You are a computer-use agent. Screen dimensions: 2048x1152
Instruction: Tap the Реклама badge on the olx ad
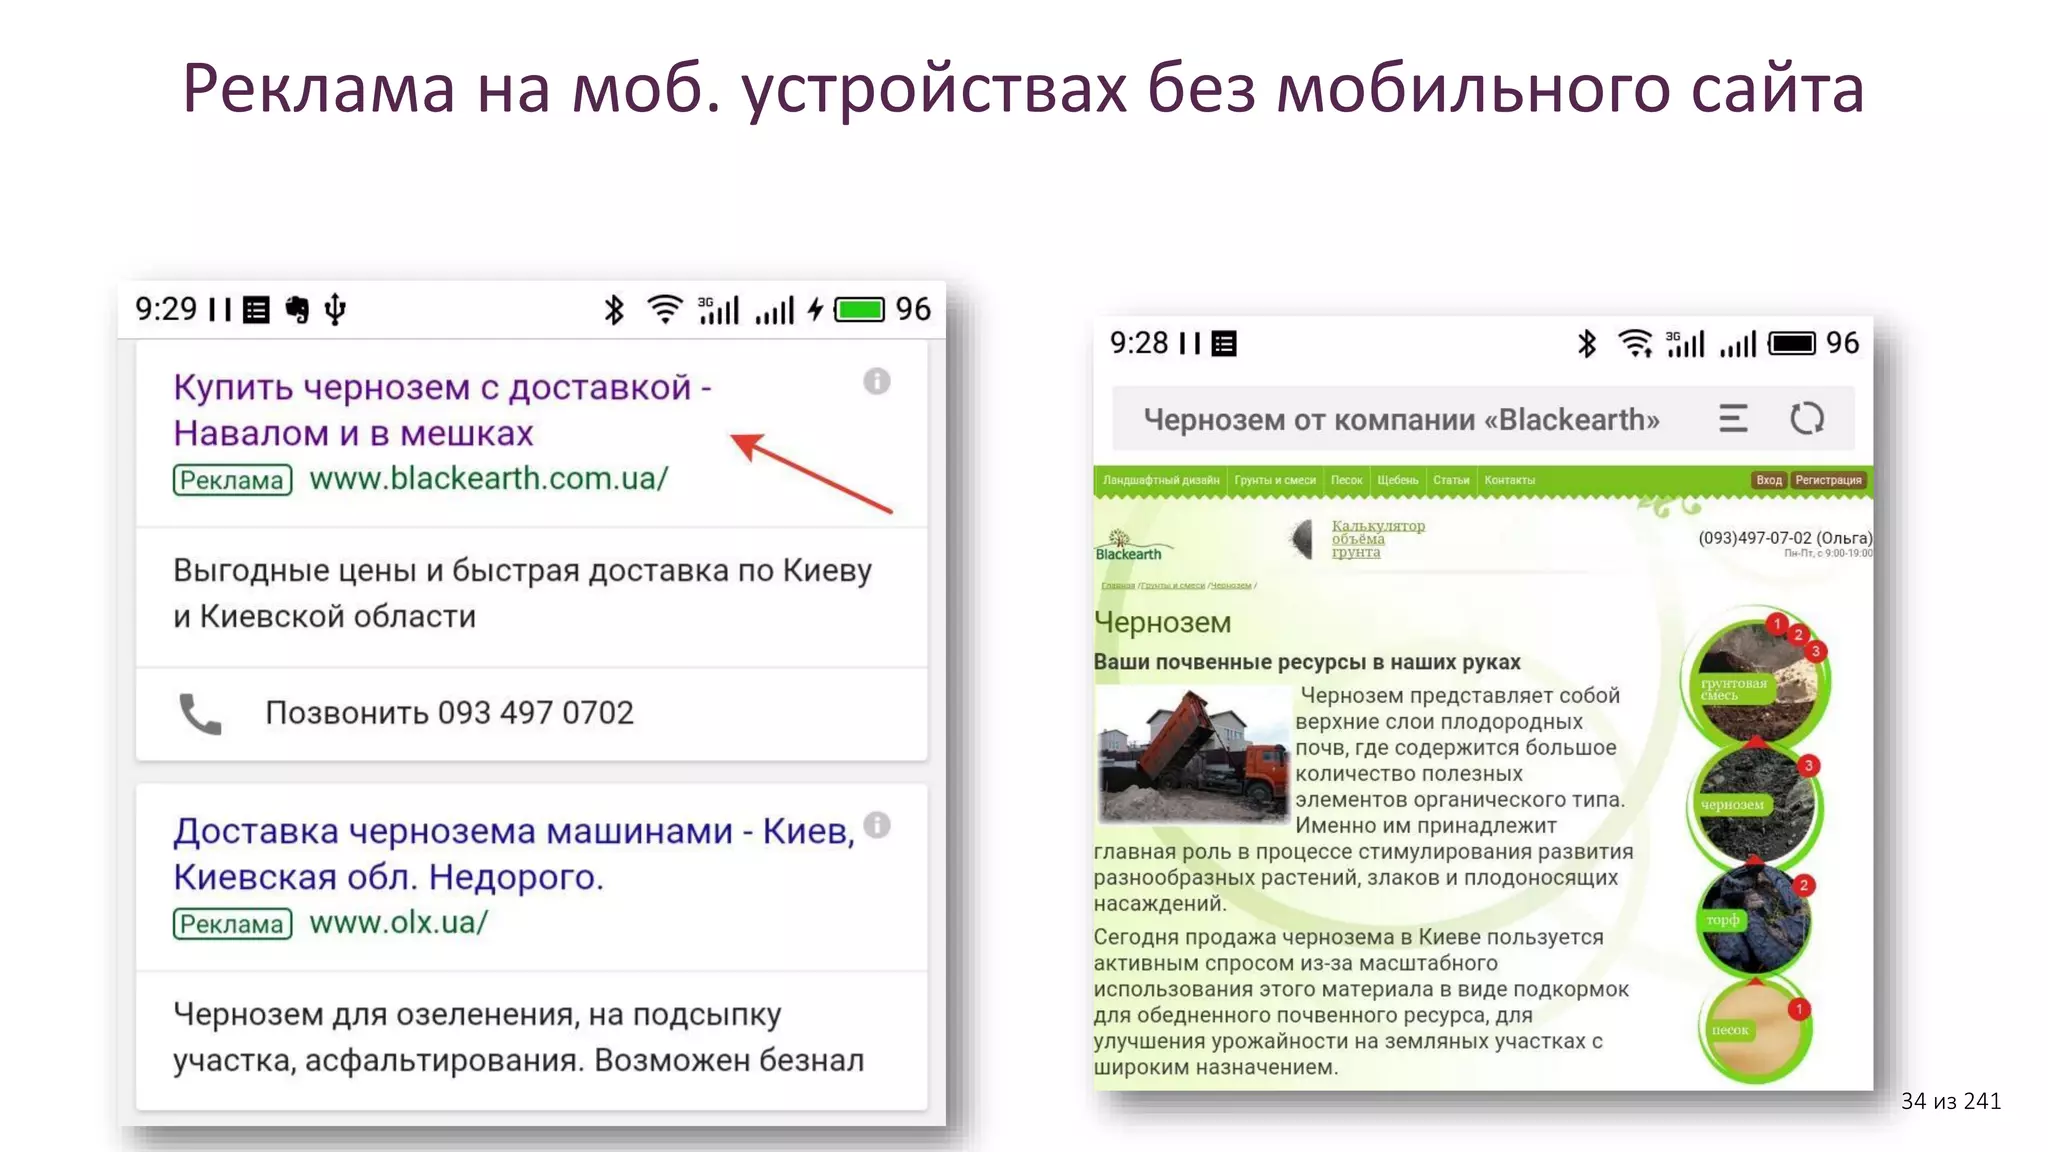click(x=232, y=924)
